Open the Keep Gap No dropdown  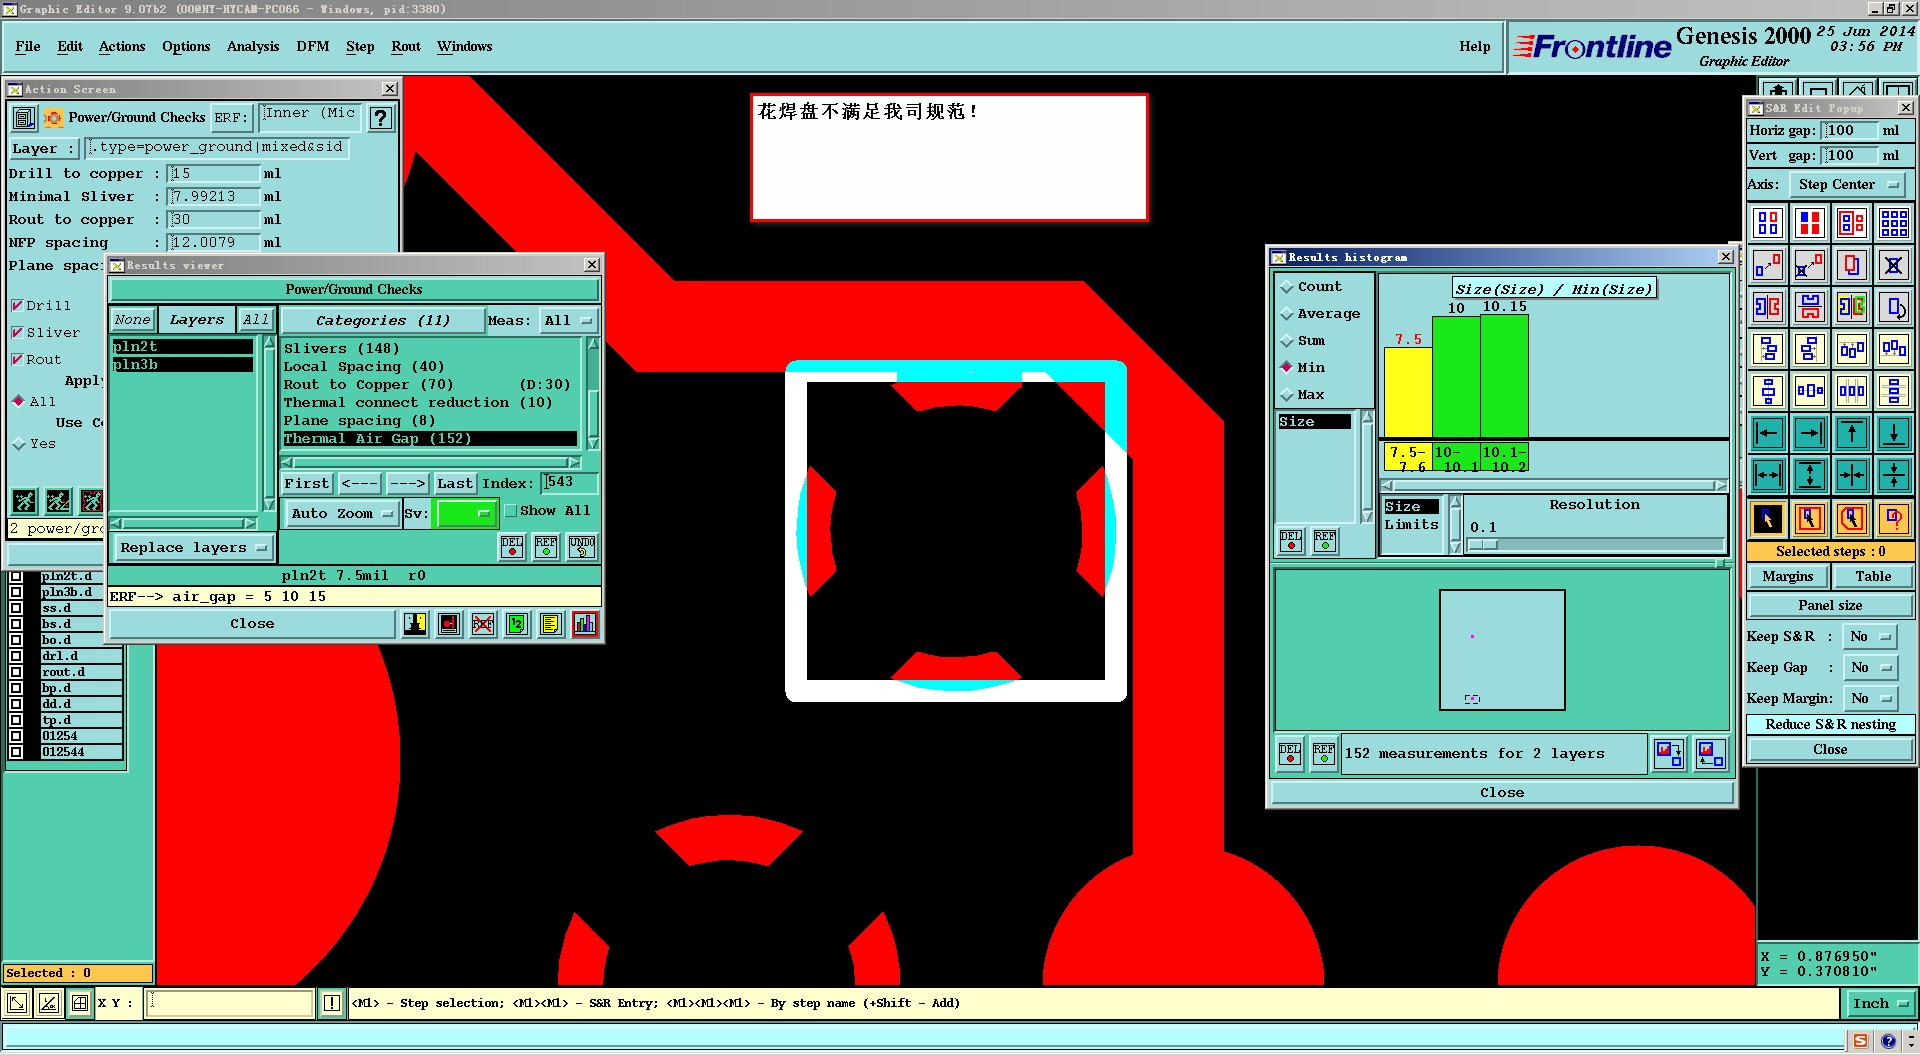tap(1870, 668)
